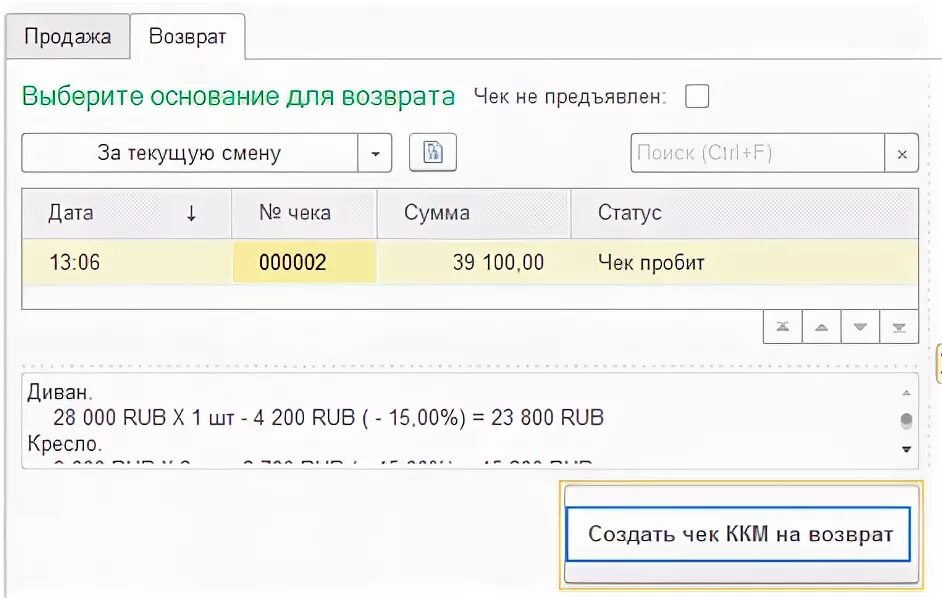Click the details scrollbar thumb
Image resolution: width=942 pixels, height=598 pixels.
click(x=907, y=420)
